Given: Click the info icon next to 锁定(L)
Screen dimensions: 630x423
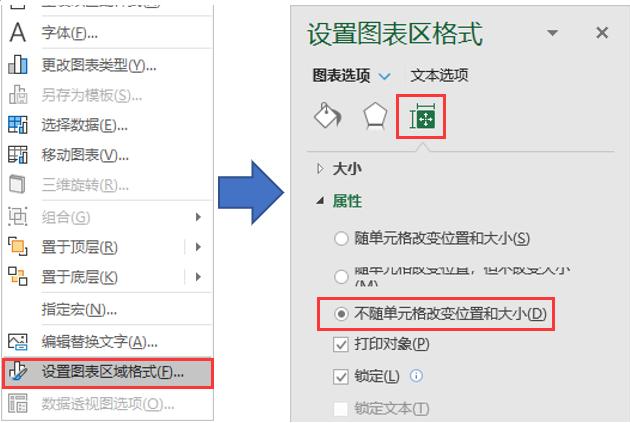Looking at the screenshot, I should pyautogui.click(x=416, y=376).
